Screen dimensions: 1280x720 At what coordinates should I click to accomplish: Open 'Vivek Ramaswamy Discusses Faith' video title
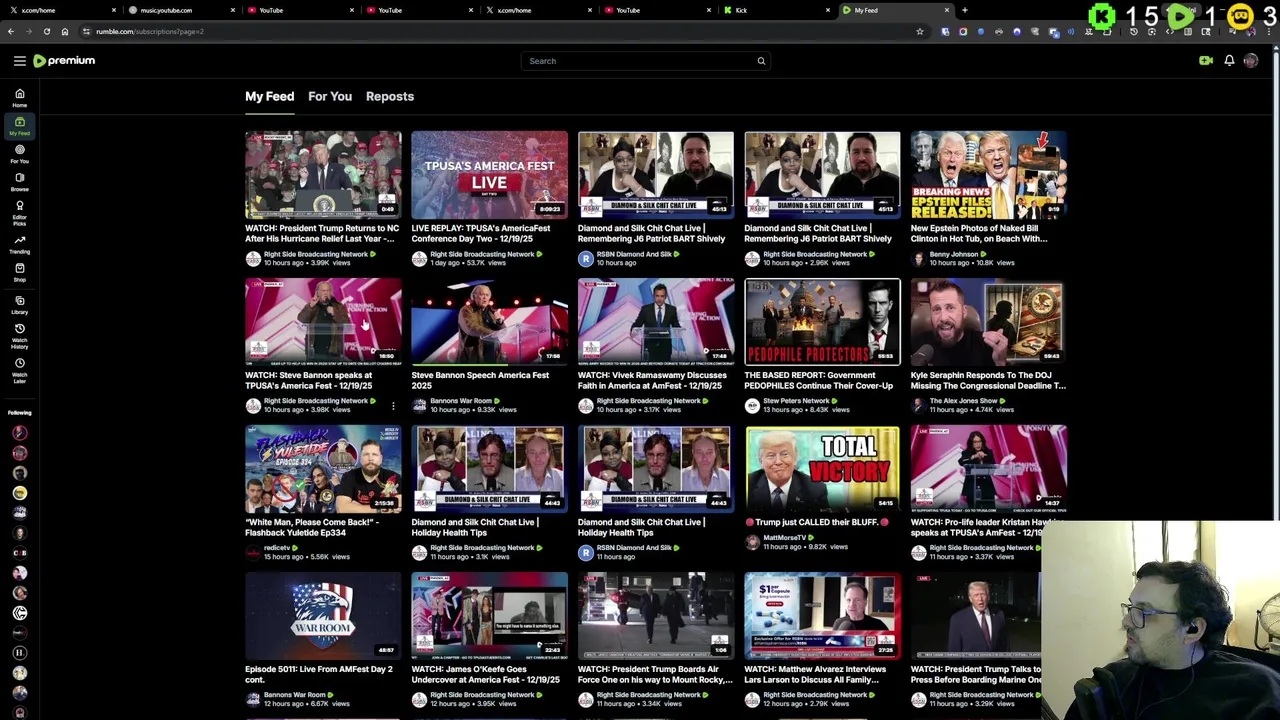[x=652, y=380]
